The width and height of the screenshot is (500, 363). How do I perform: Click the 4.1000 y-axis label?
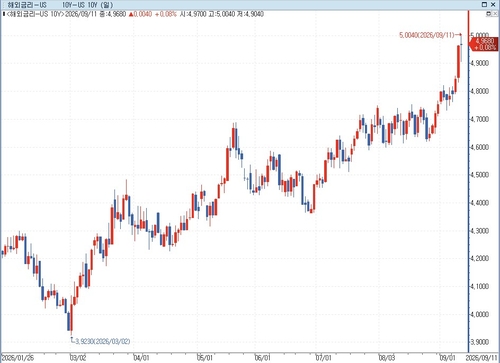479,286
